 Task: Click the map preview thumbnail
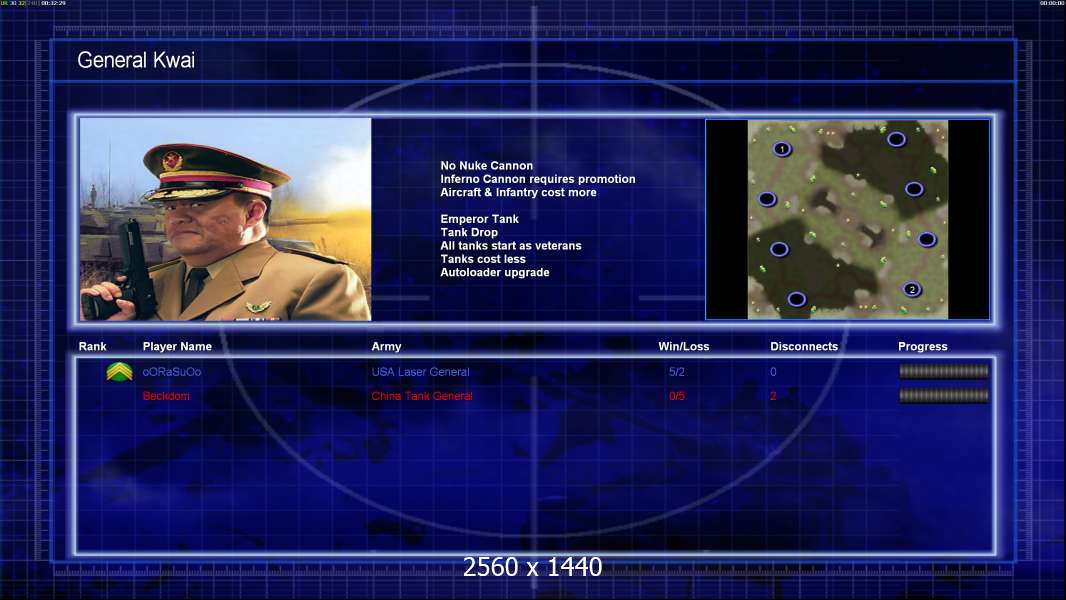[848, 219]
